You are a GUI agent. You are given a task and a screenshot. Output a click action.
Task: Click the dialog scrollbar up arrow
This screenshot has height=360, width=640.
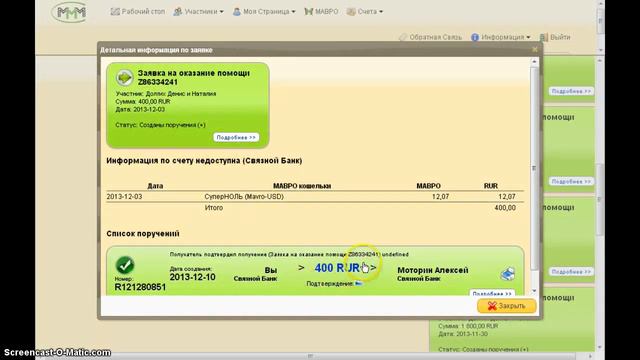click(x=534, y=62)
